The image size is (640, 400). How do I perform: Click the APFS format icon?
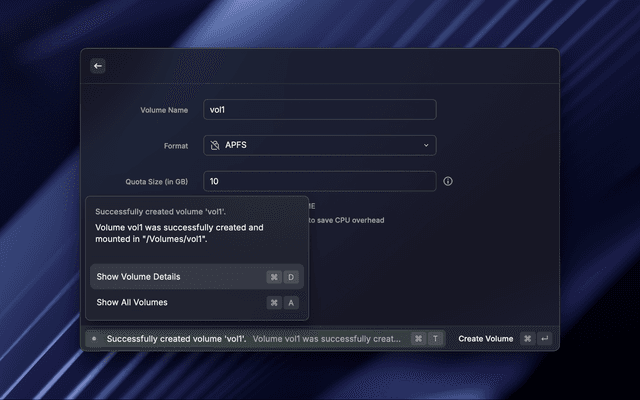point(214,146)
